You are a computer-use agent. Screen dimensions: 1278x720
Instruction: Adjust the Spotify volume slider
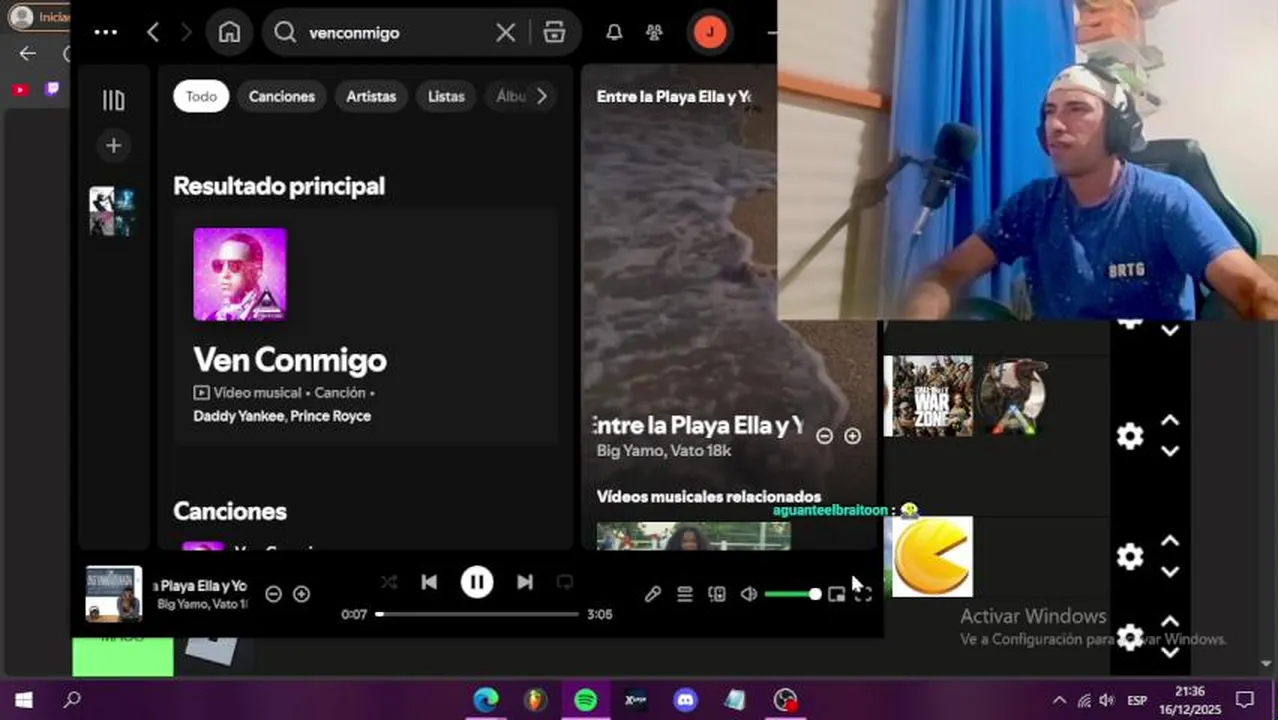tap(792, 594)
